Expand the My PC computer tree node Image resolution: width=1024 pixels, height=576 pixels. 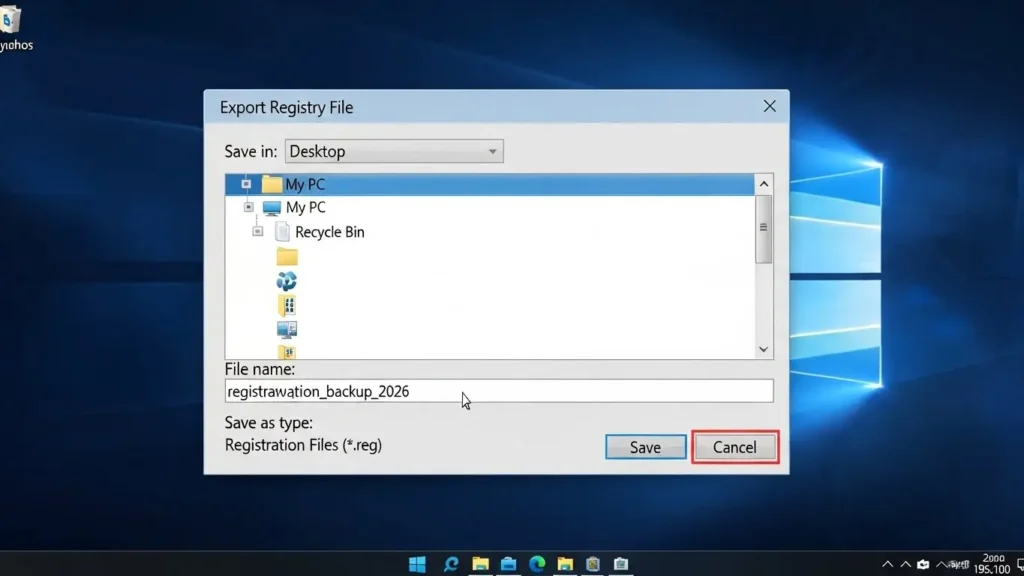249,208
